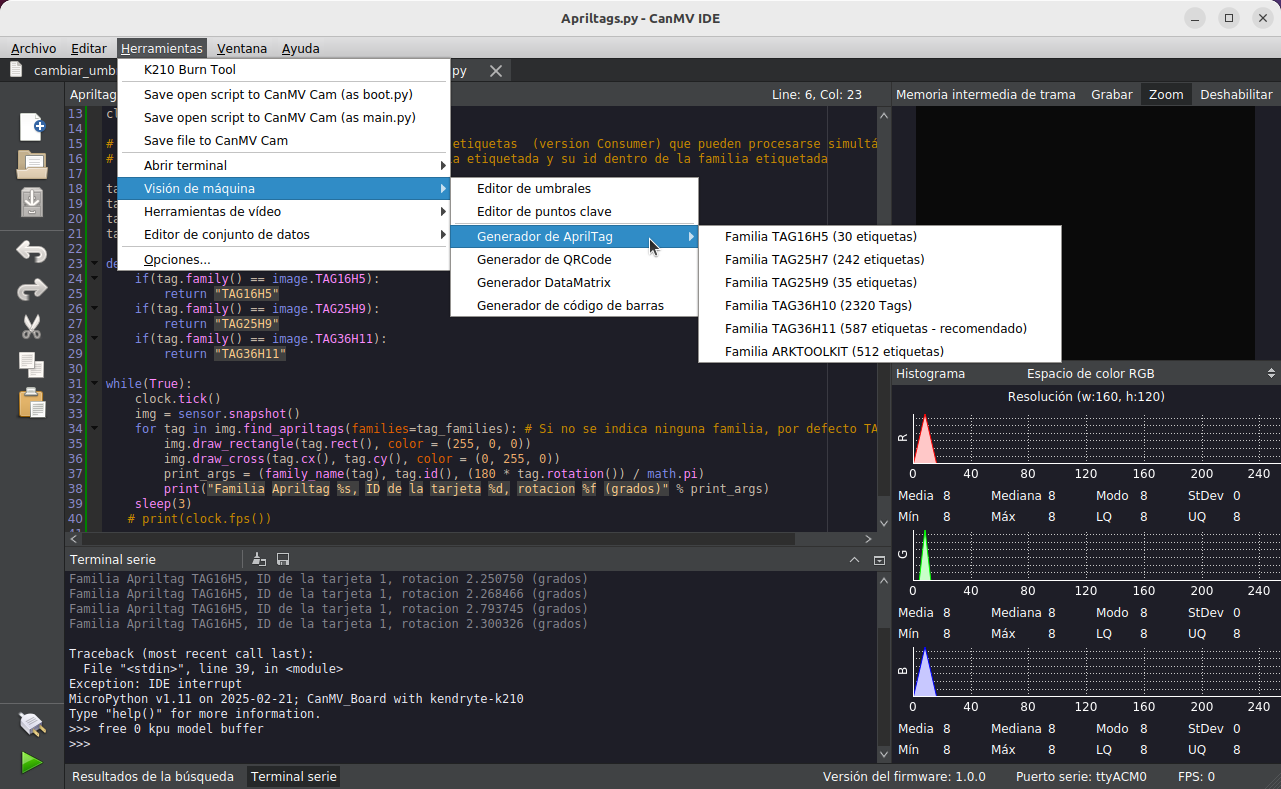The image size is (1281, 789).
Task: Save serial terminal output with the disk icon
Action: [x=283, y=559]
